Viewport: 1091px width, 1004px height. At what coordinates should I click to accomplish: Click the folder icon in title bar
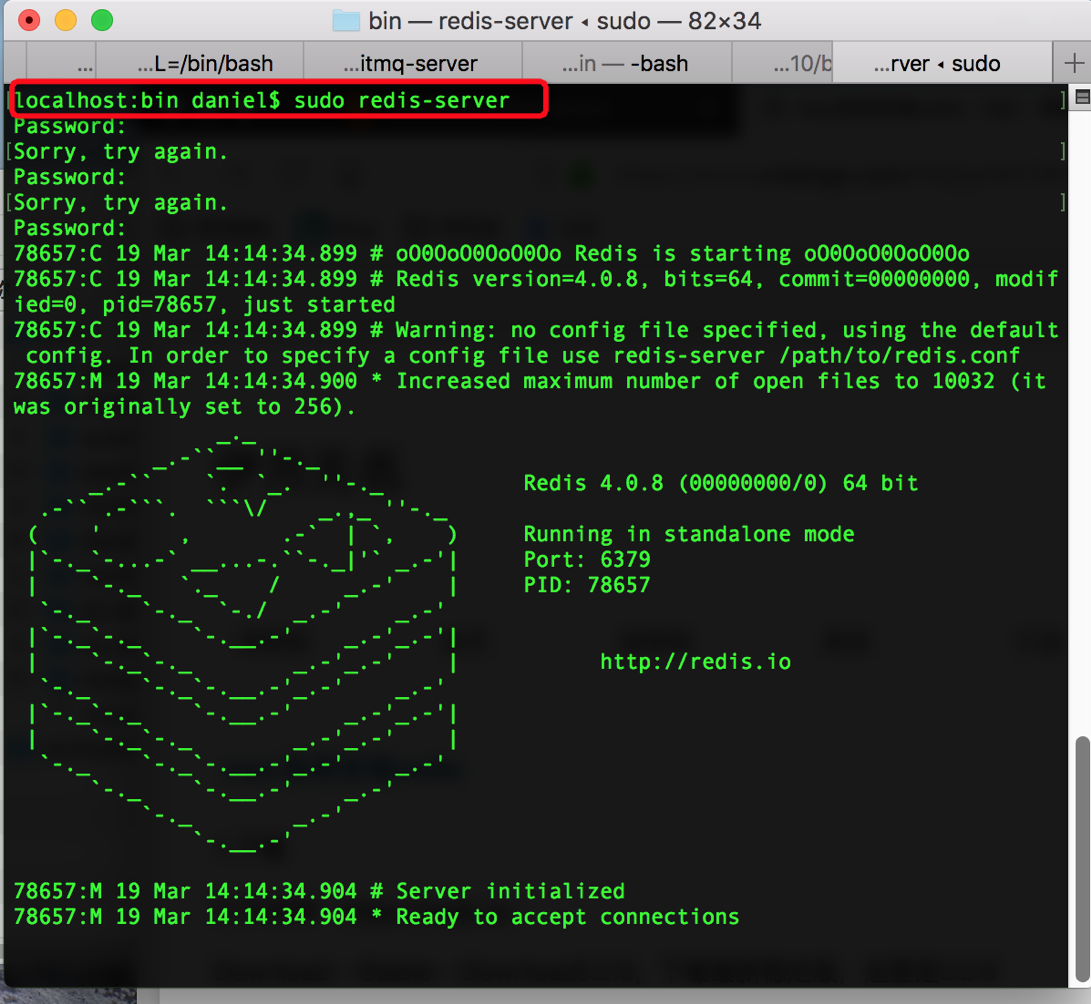click(x=346, y=21)
